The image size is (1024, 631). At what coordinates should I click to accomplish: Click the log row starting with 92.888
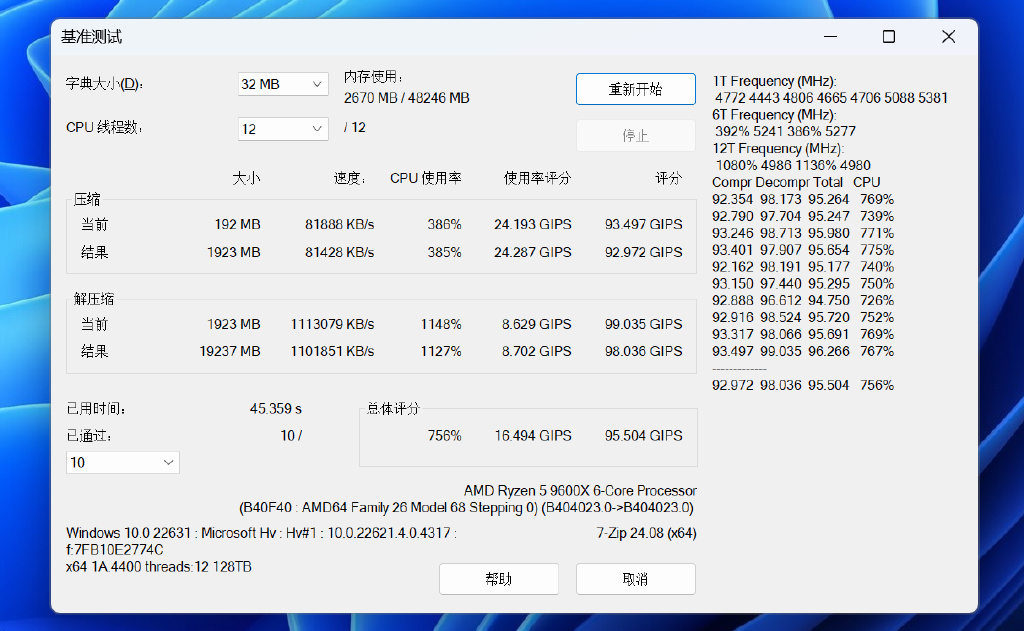(x=803, y=300)
